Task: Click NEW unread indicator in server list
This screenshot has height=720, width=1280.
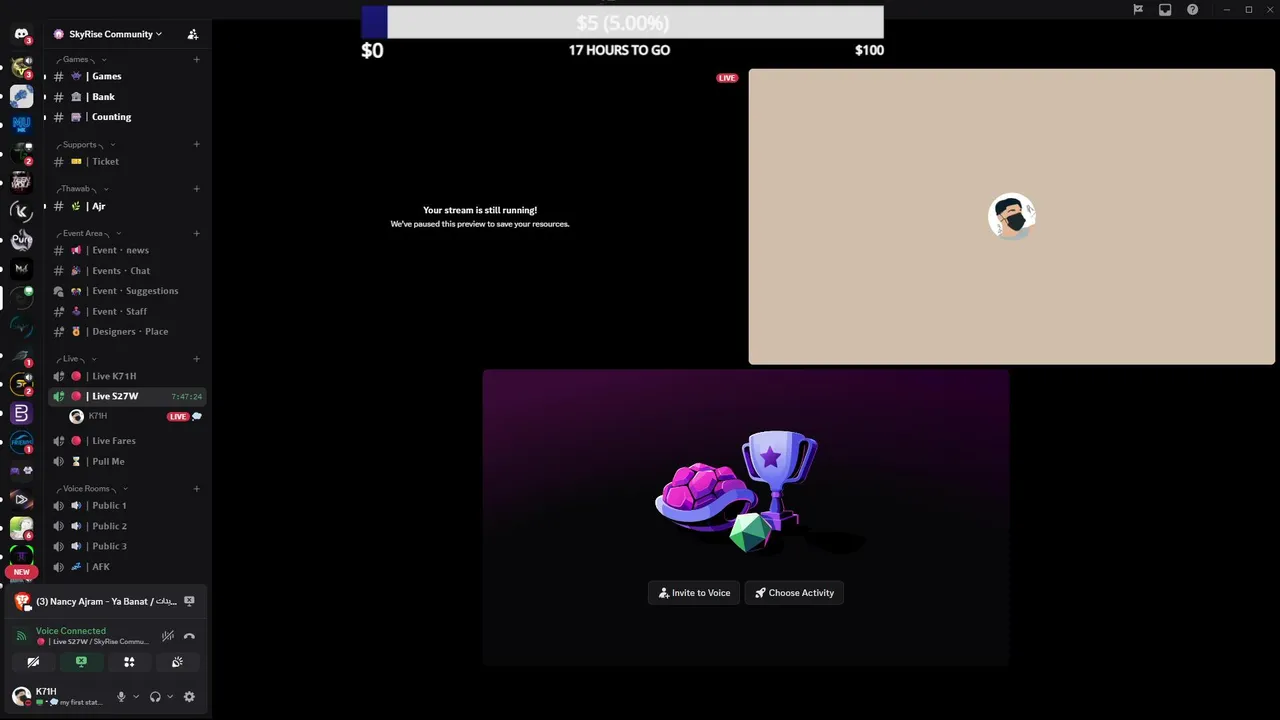Action: point(21,572)
